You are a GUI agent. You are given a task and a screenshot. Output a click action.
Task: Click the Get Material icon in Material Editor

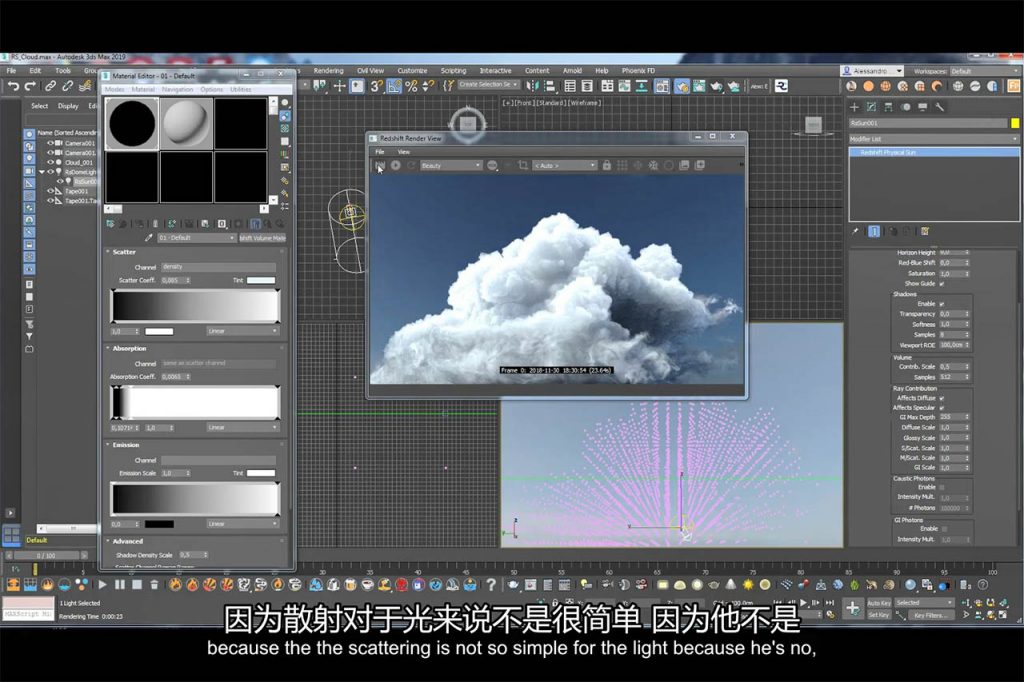(x=110, y=224)
